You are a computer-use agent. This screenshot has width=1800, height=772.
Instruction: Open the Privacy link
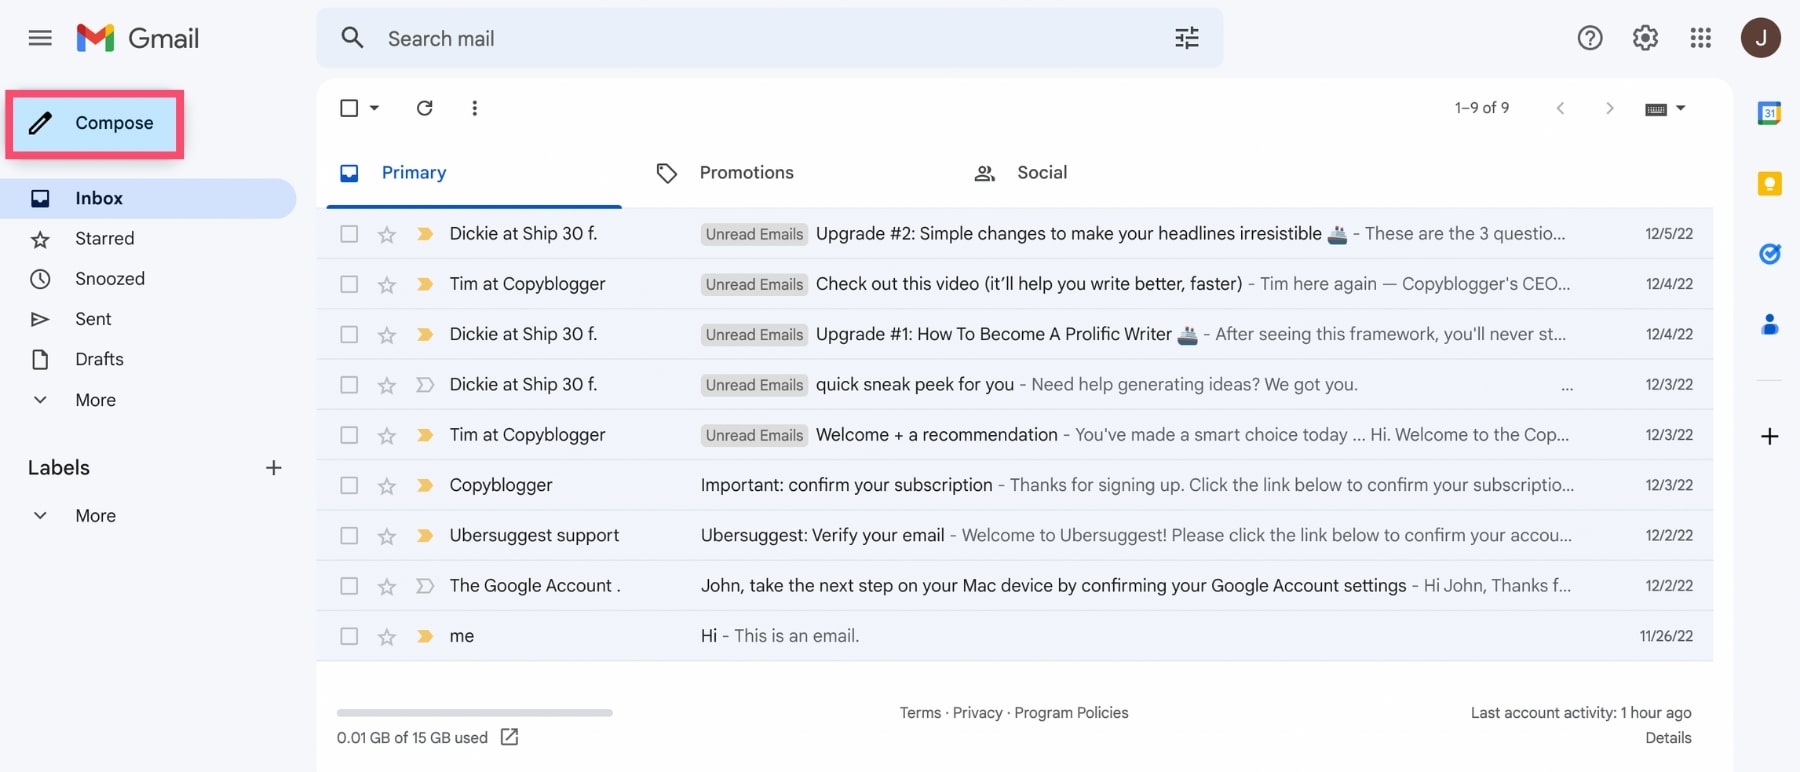pyautogui.click(x=977, y=713)
